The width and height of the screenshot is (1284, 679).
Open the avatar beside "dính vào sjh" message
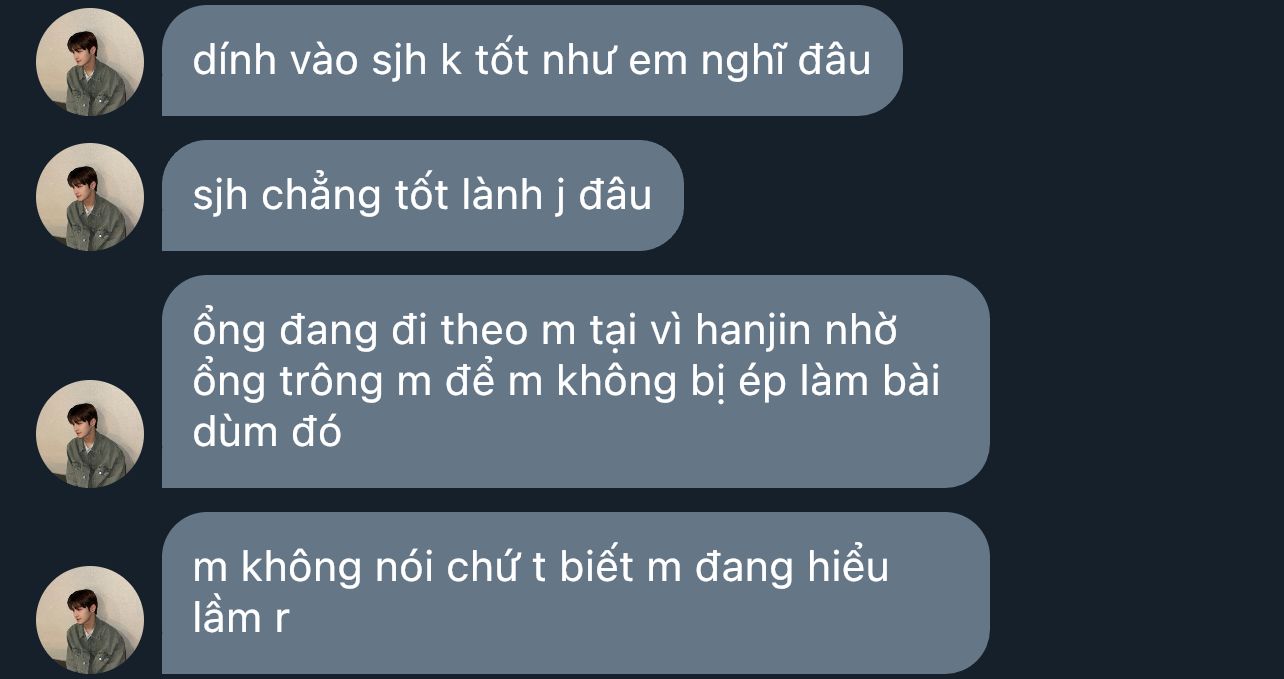[90, 62]
